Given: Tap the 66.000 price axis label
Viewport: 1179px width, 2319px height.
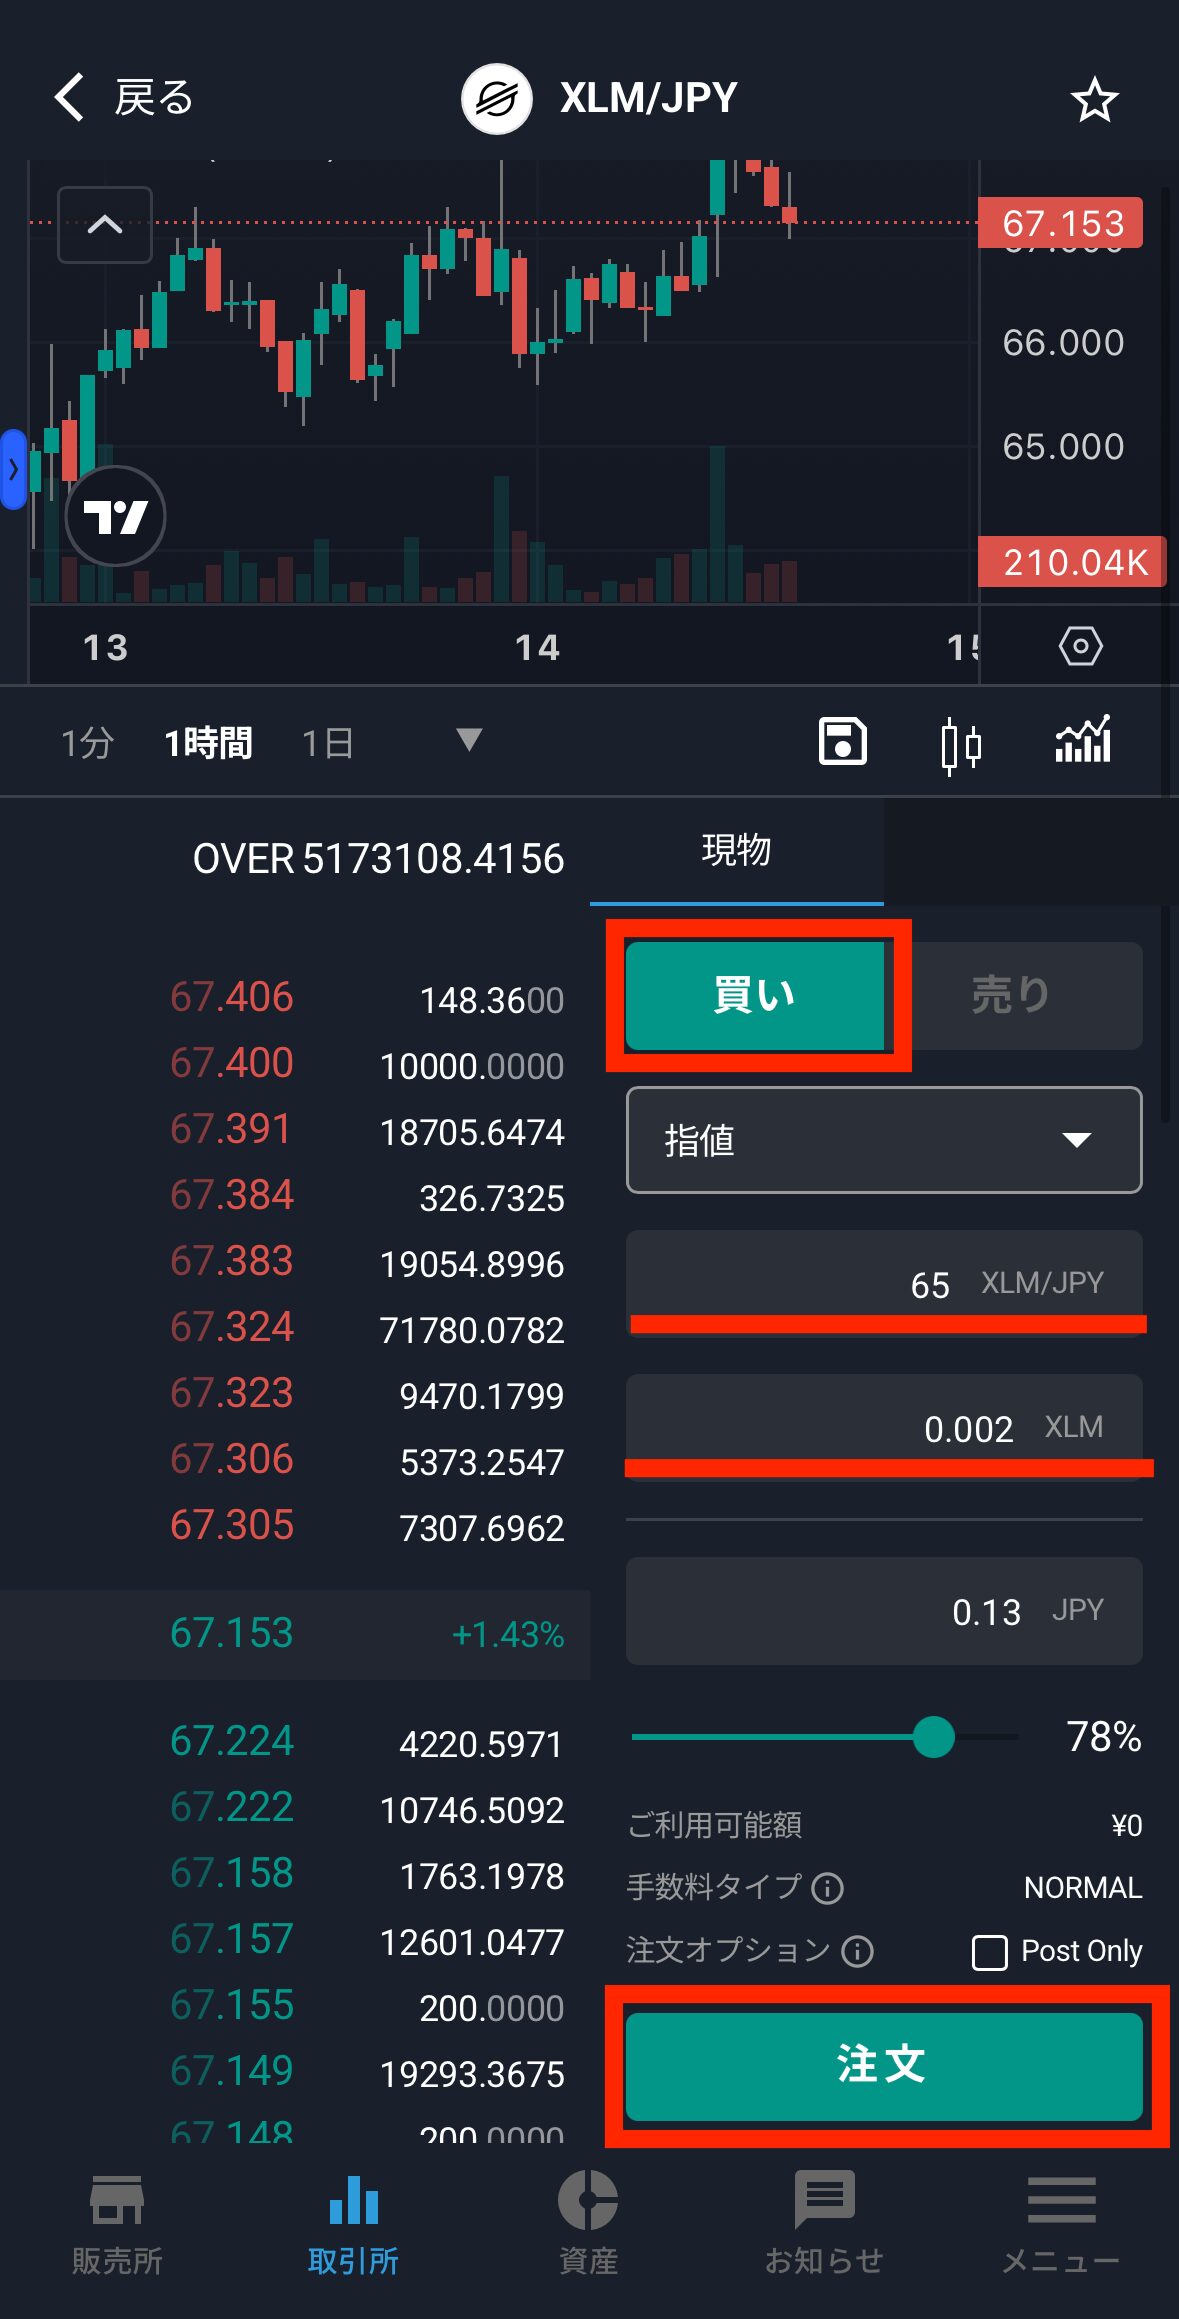Looking at the screenshot, I should point(1063,343).
